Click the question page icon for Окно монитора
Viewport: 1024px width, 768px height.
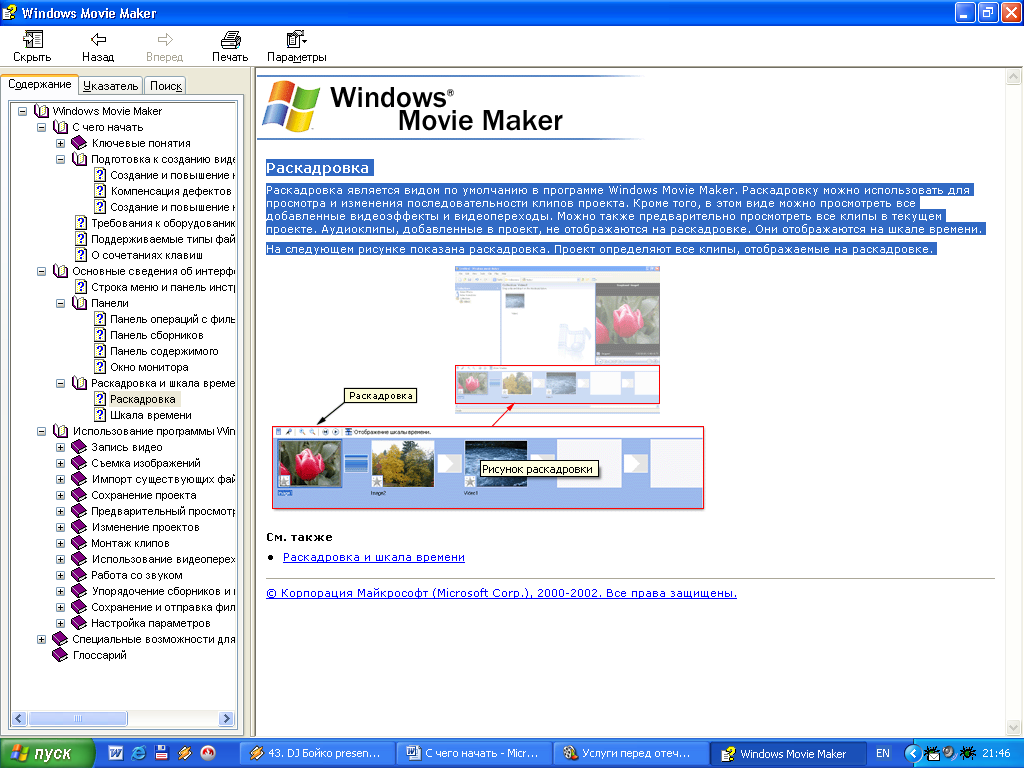coord(100,367)
